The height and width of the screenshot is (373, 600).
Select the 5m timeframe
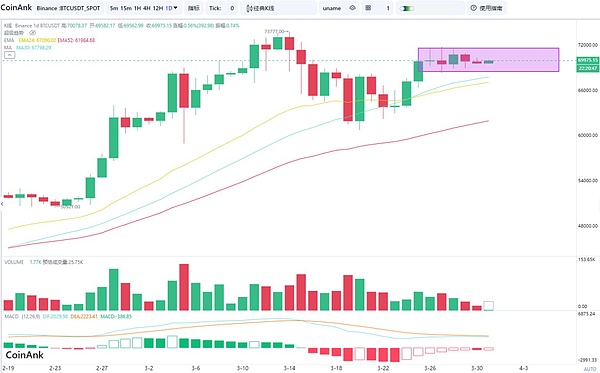tap(114, 8)
